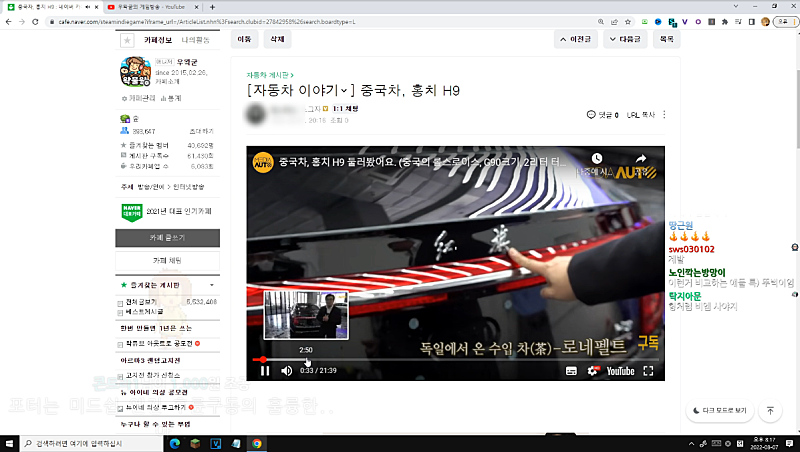This screenshot has width=800, height=452.
Task: Click the 카페 글쓰기 write button
Action: (x=167, y=238)
